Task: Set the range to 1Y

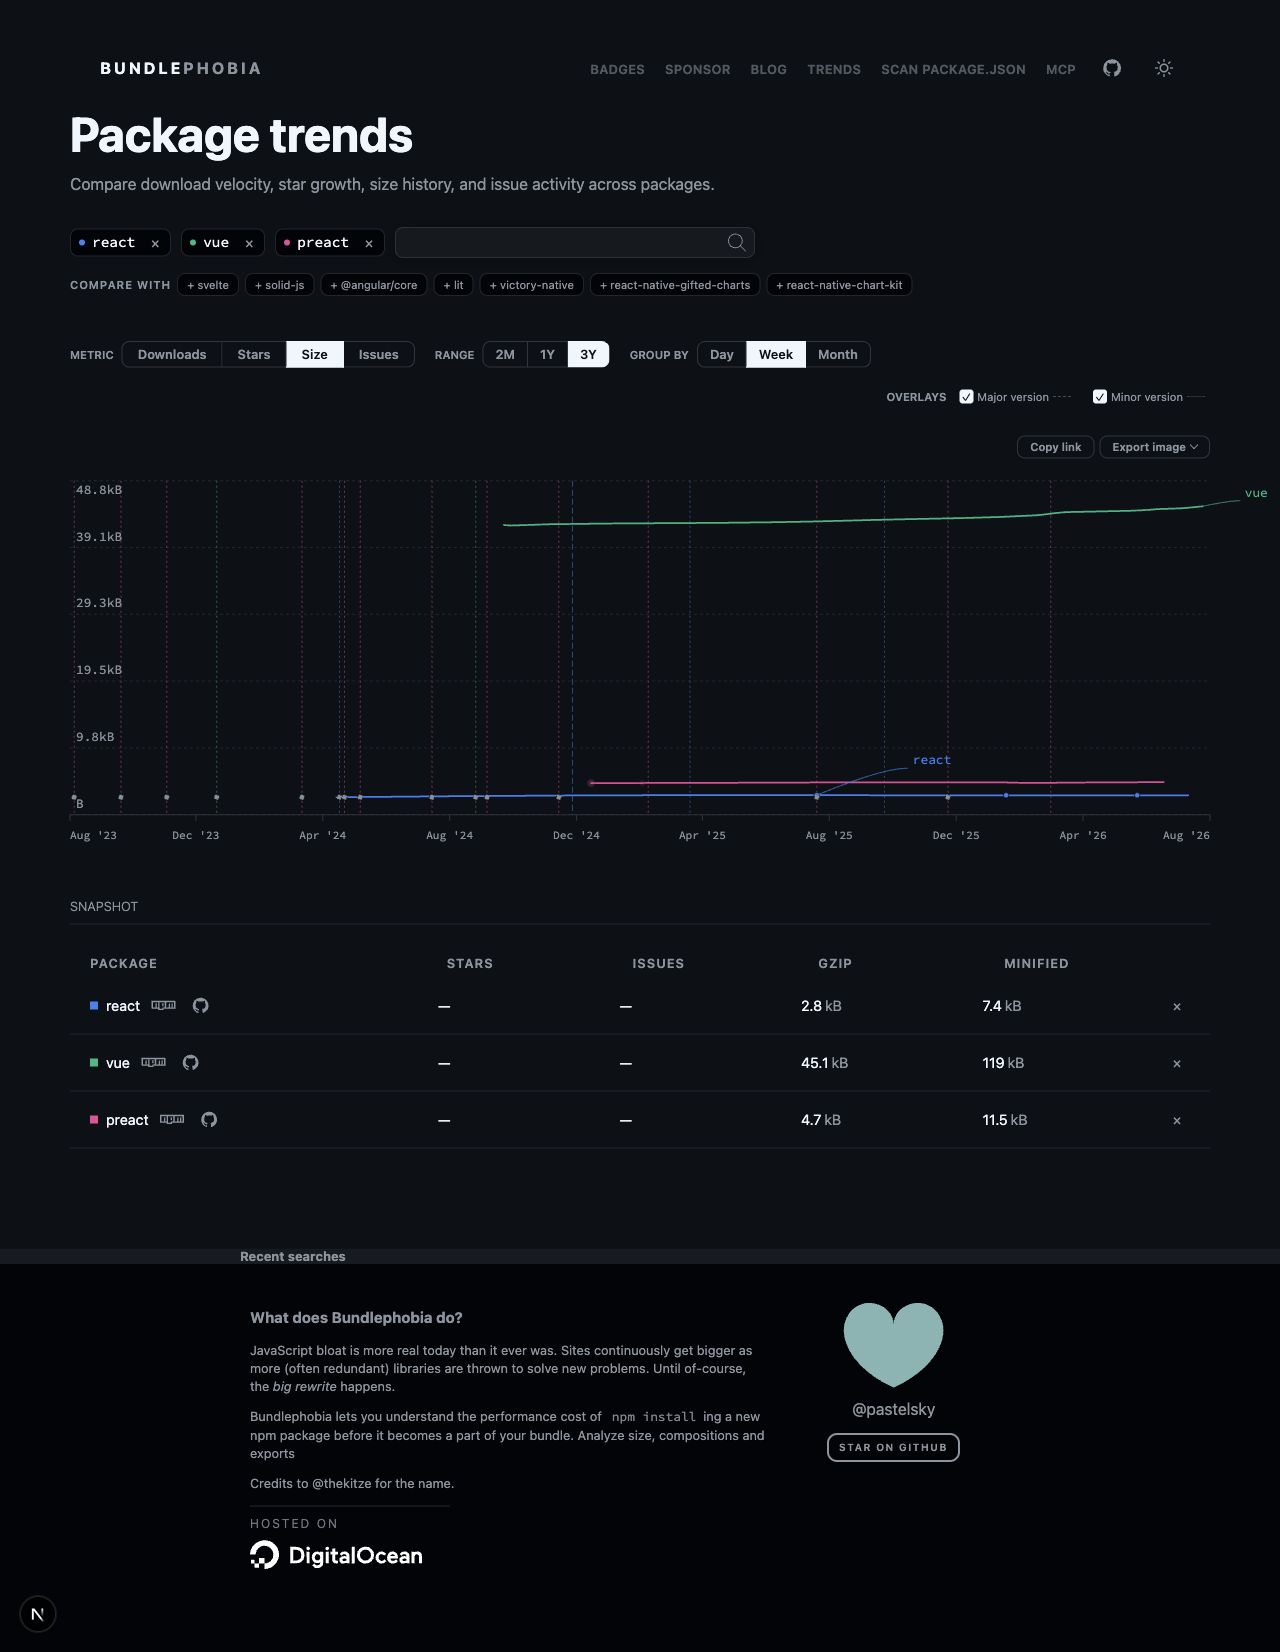Action: point(547,354)
